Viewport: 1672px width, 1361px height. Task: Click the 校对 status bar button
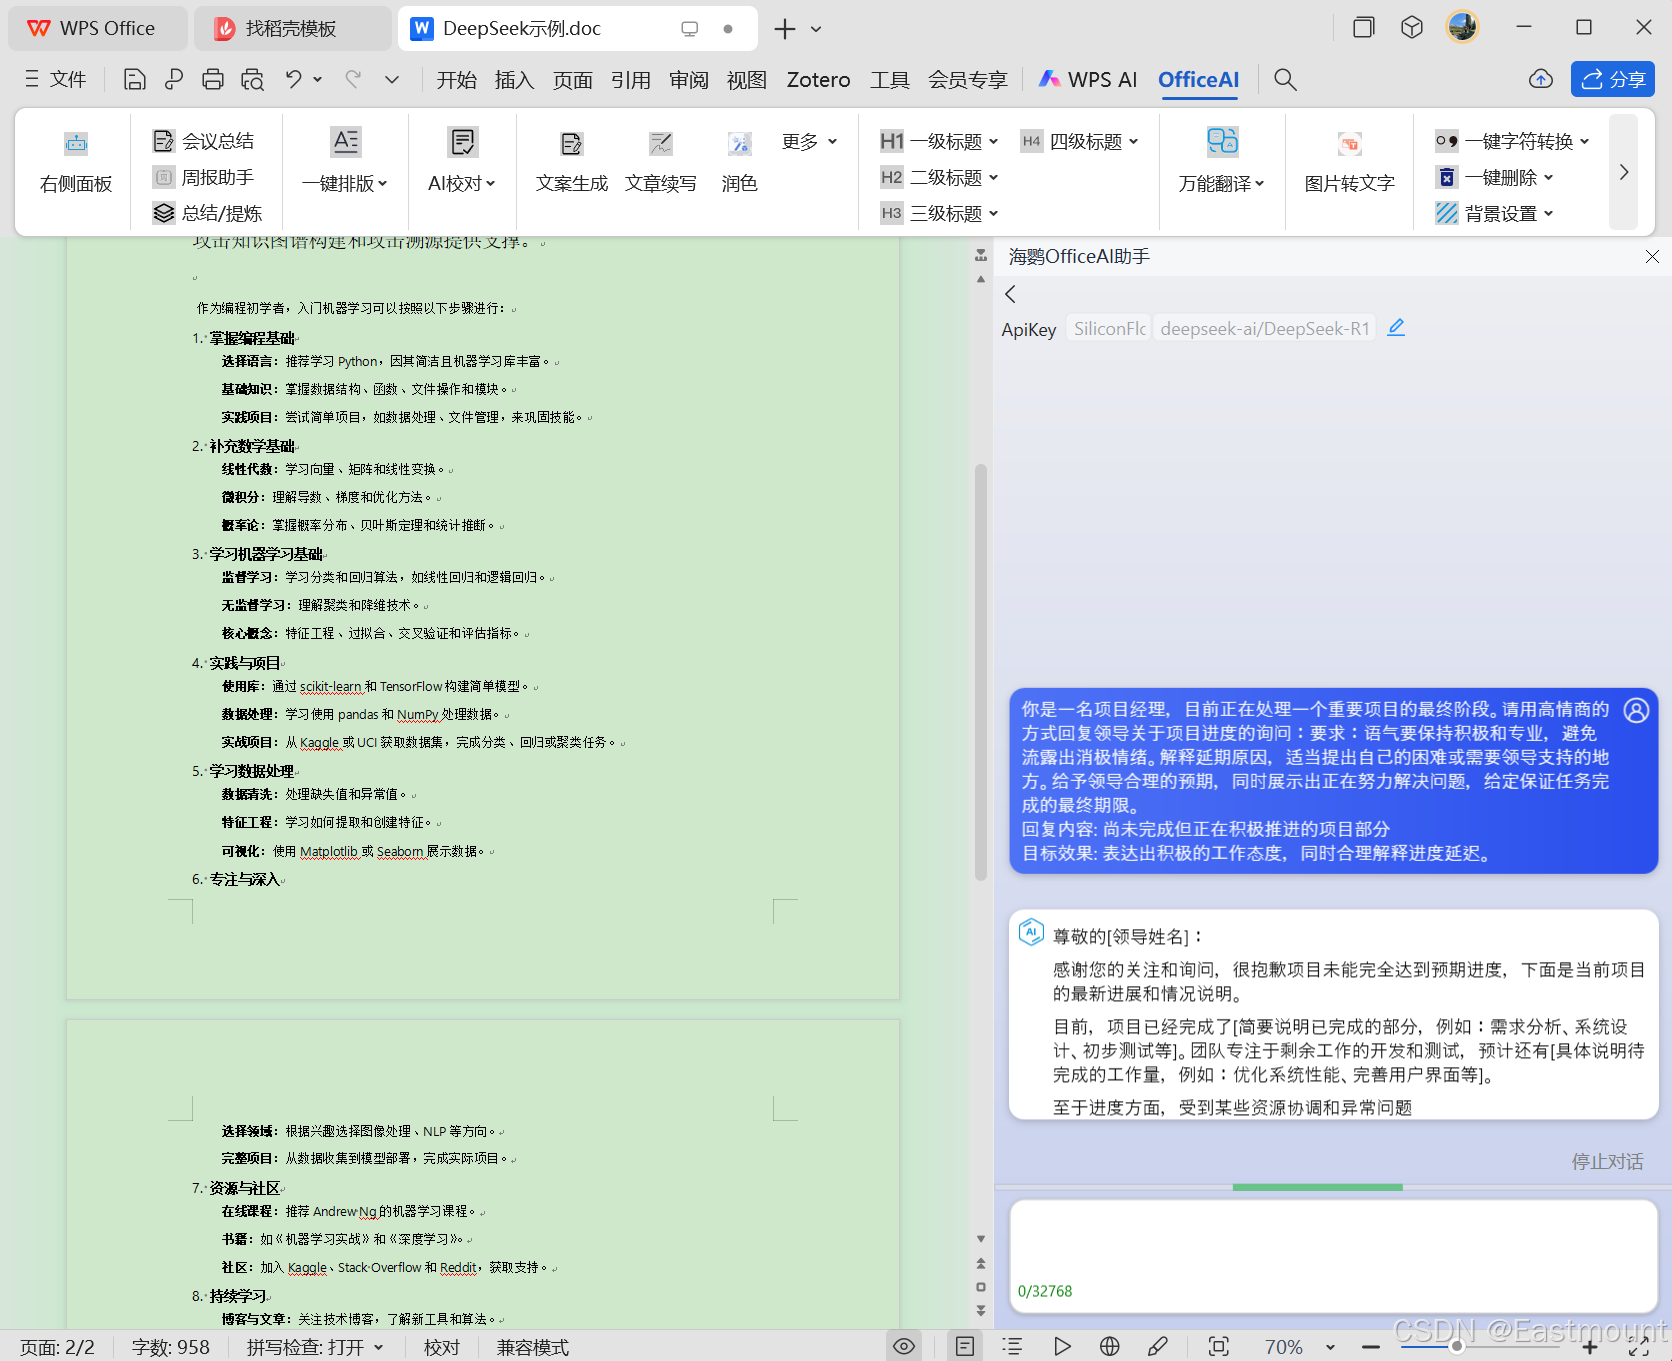pyautogui.click(x=442, y=1347)
